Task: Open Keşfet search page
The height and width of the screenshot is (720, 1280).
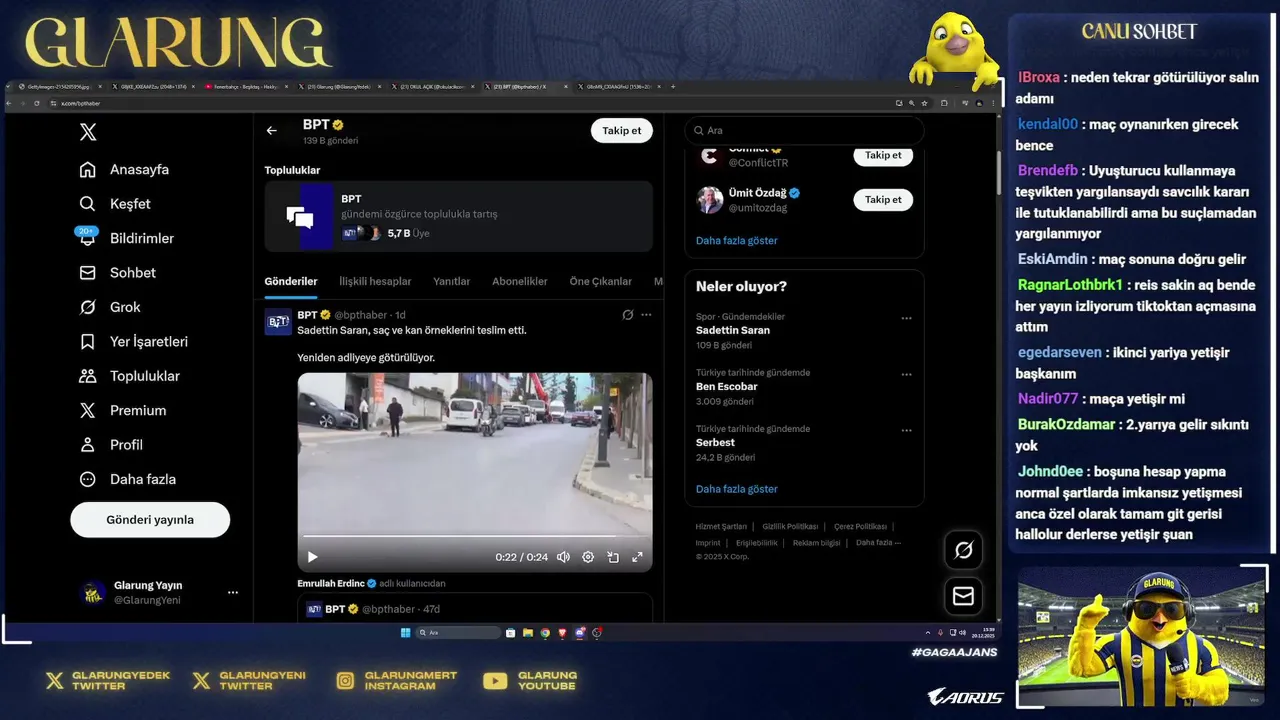Action: click(x=116, y=204)
